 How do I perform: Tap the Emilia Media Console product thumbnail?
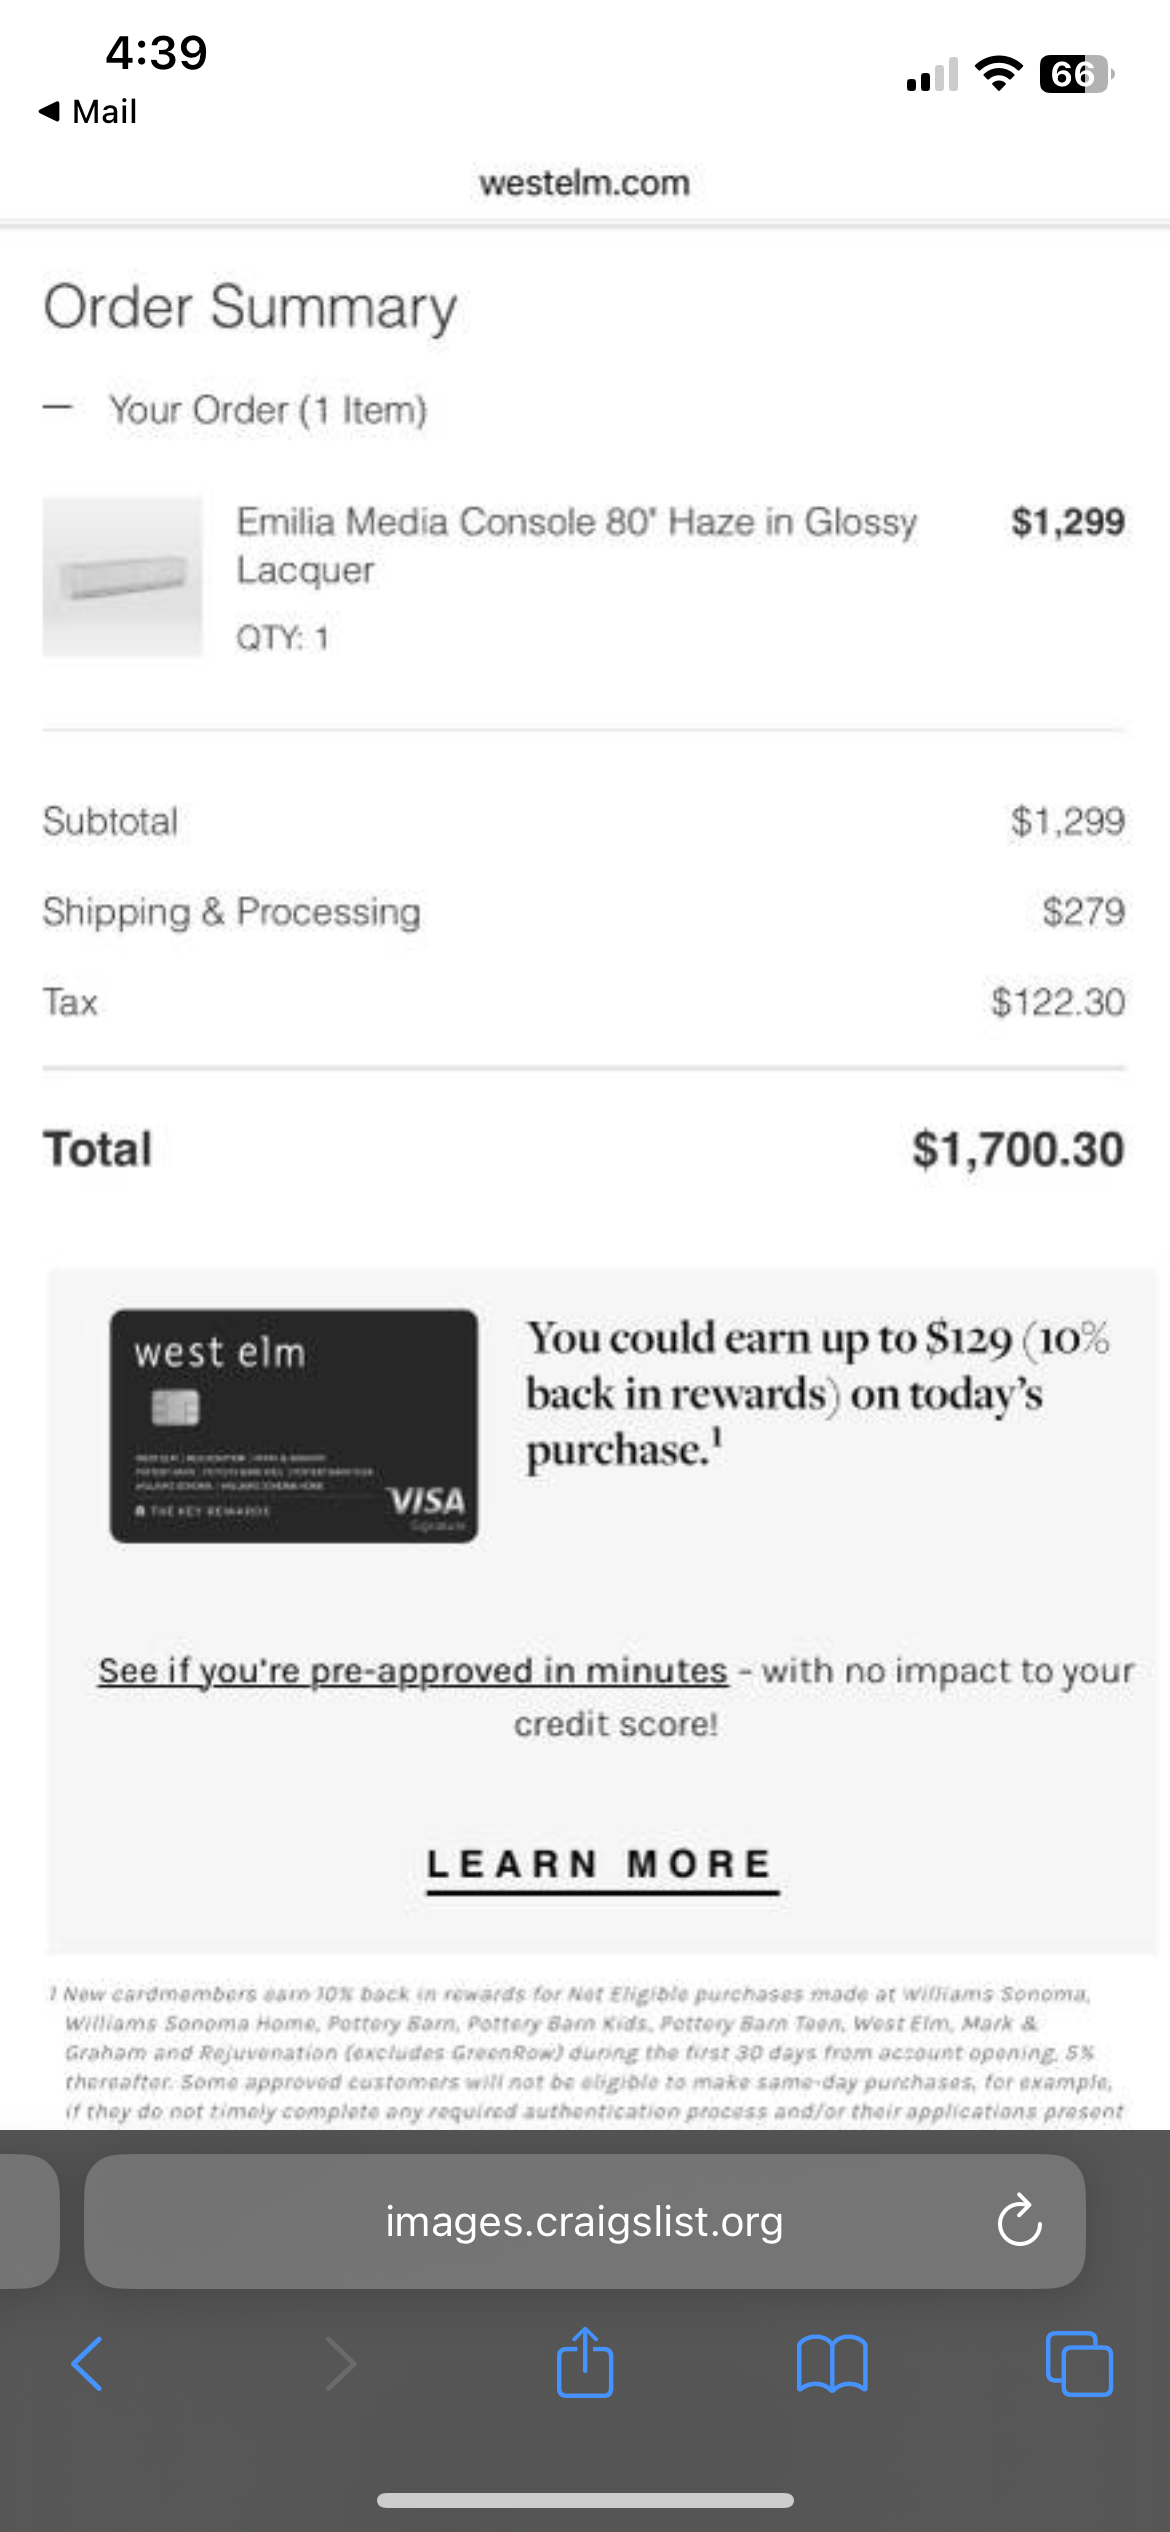(x=122, y=577)
